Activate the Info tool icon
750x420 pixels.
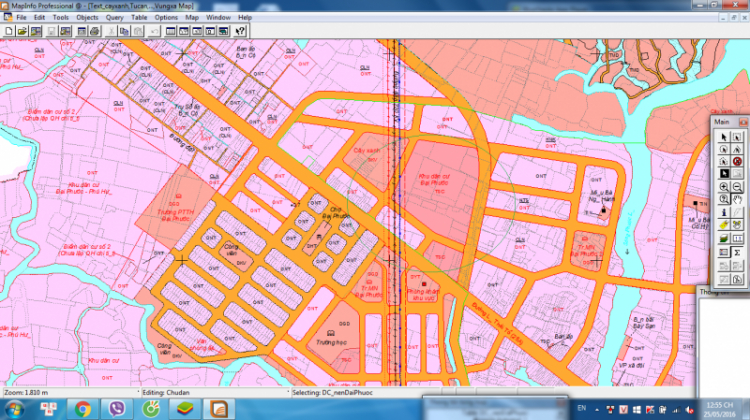tap(724, 212)
